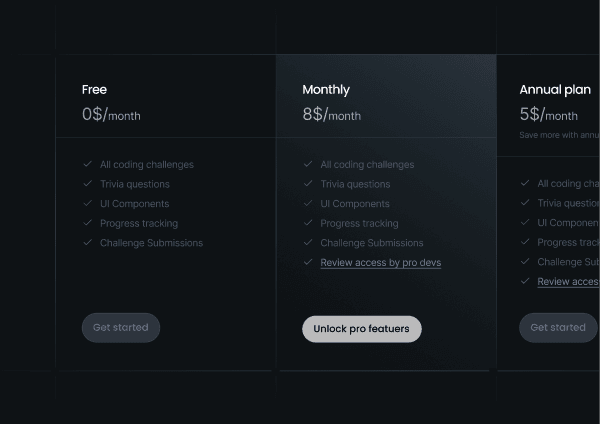
Task: Select the Annual plan heading
Action: pos(555,90)
